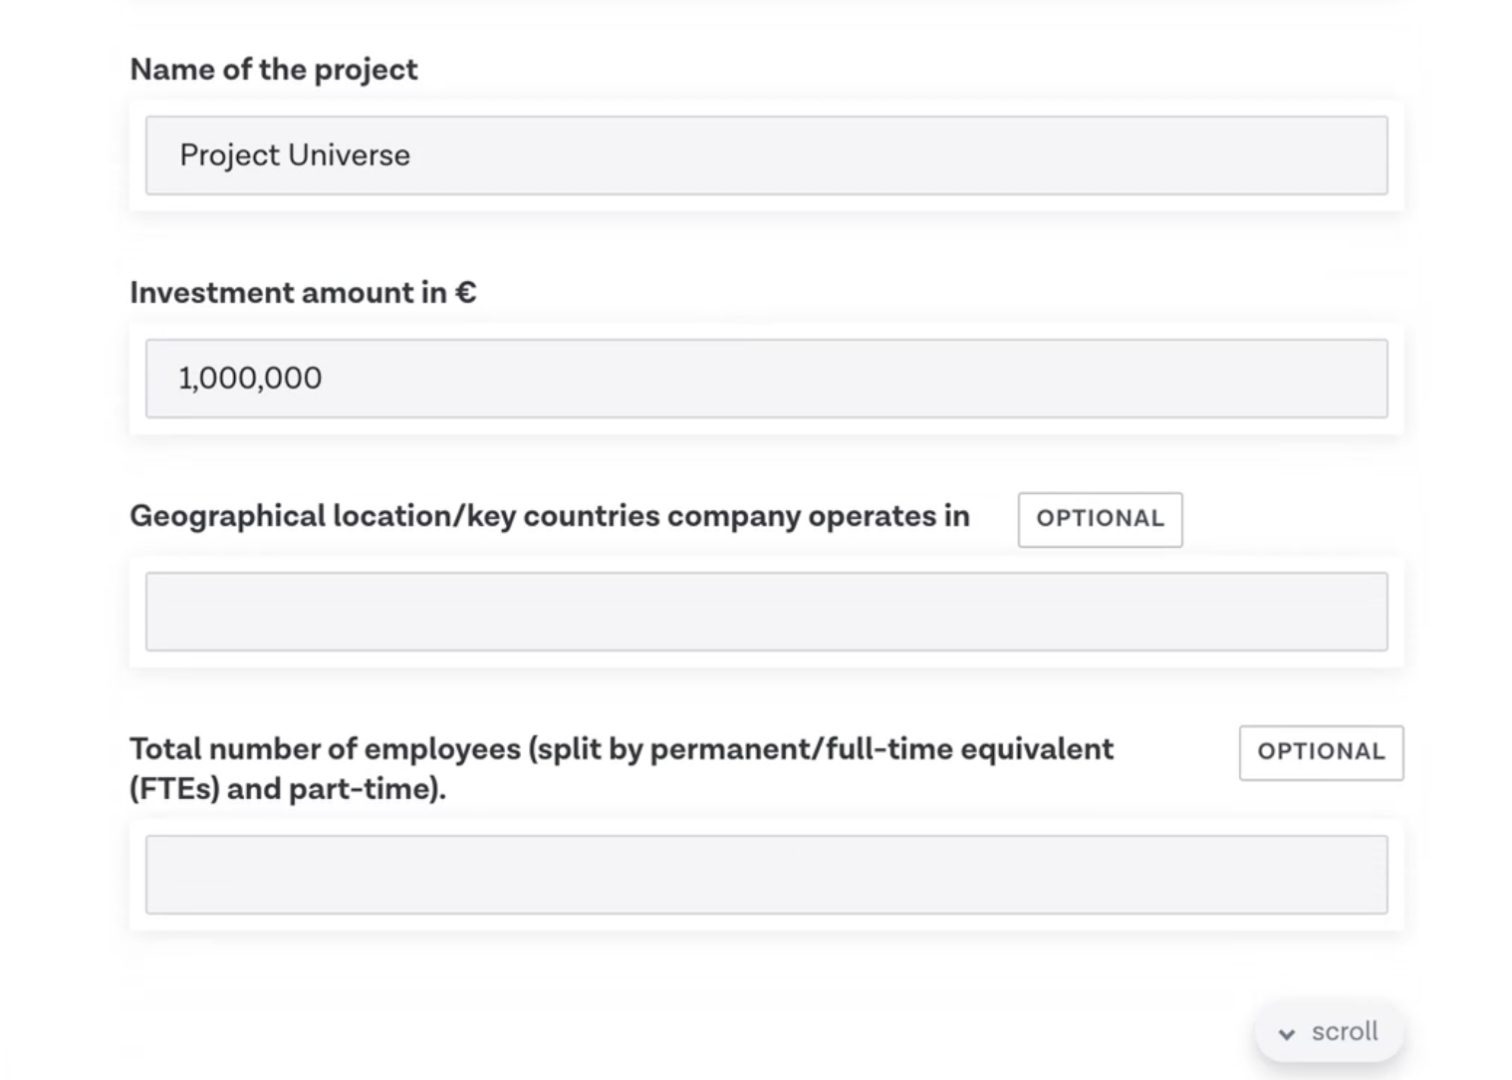Click the € symbol in the Investment label
Image resolution: width=1512 pixels, height=1080 pixels.
465,293
